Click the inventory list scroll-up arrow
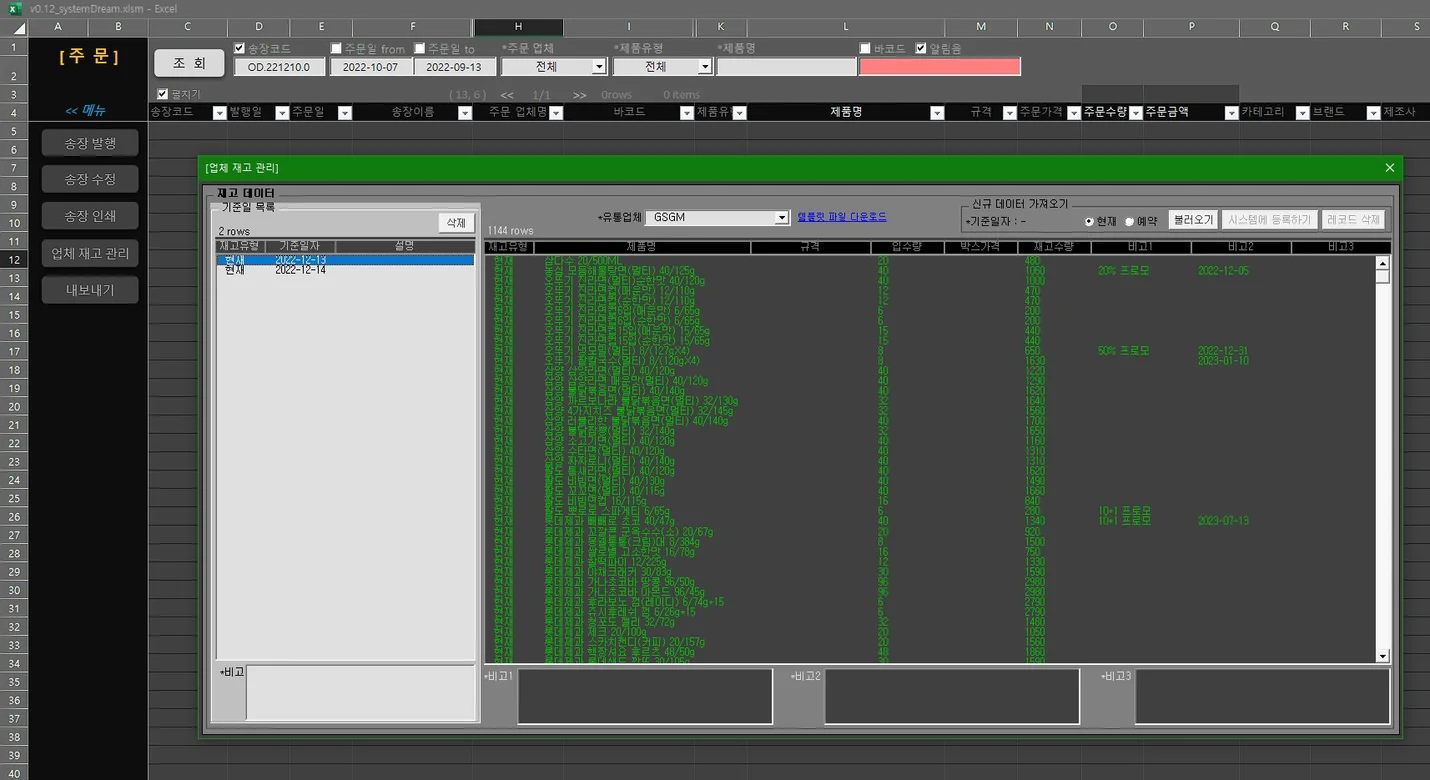 1383,263
